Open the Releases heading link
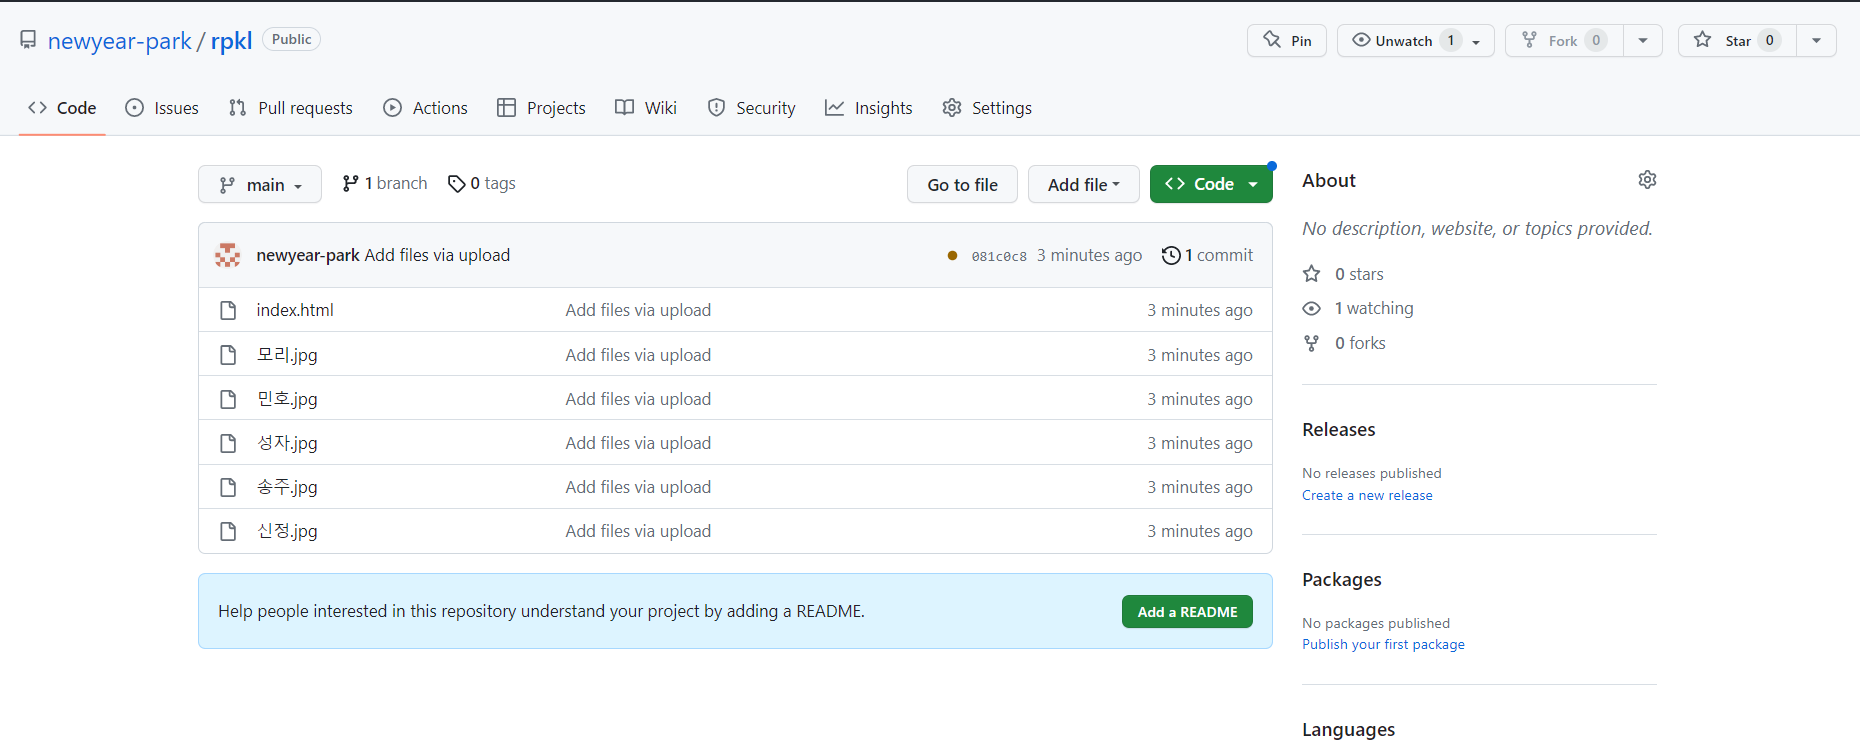This screenshot has height=755, width=1860. coord(1338,430)
